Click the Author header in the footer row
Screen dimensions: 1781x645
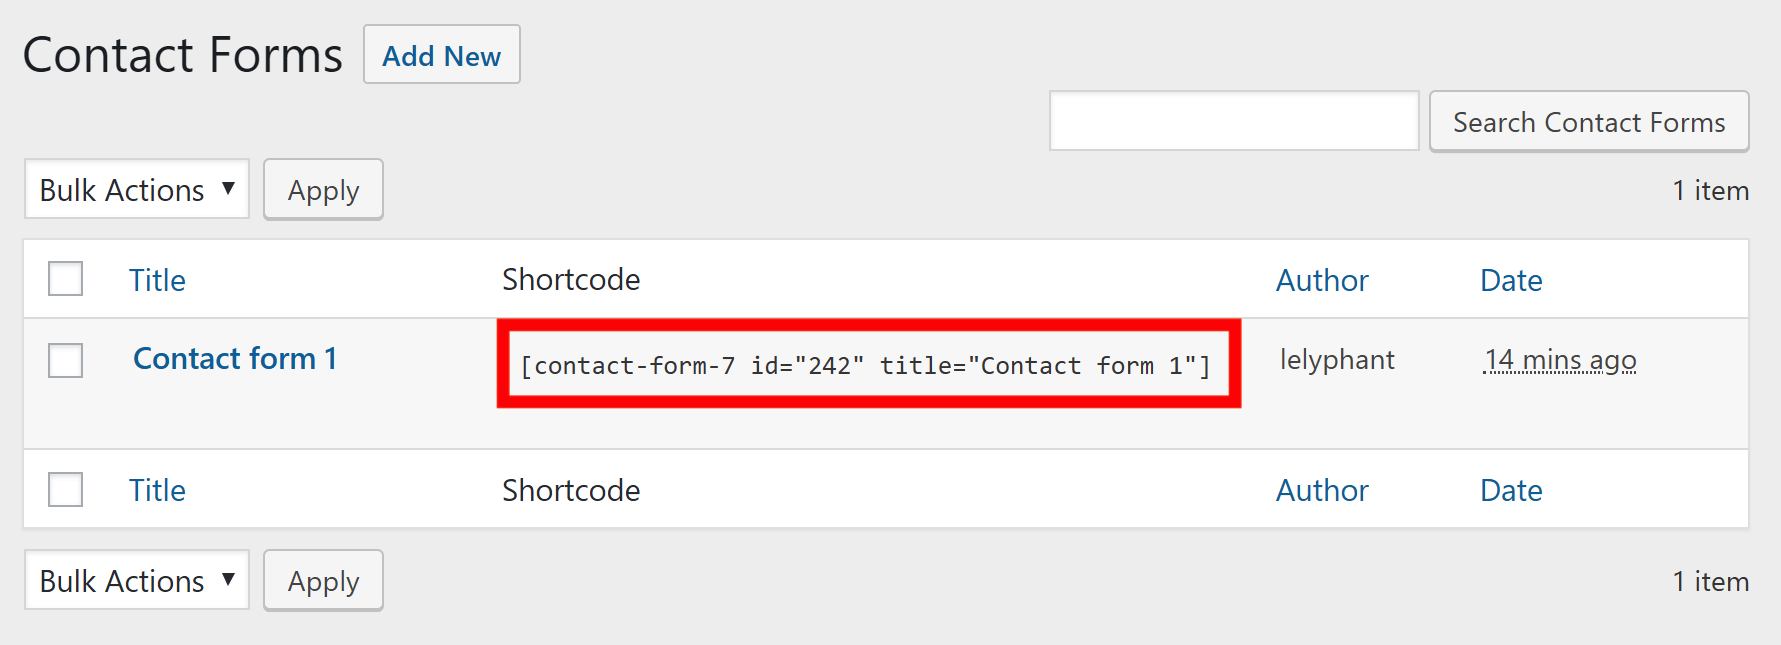point(1321,490)
